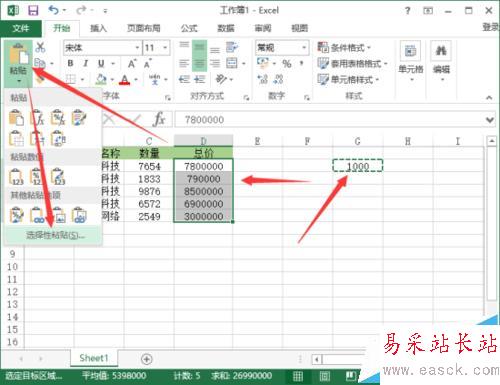This screenshot has height=385, width=500.
Task: Click the Copy icon
Action: (40, 63)
